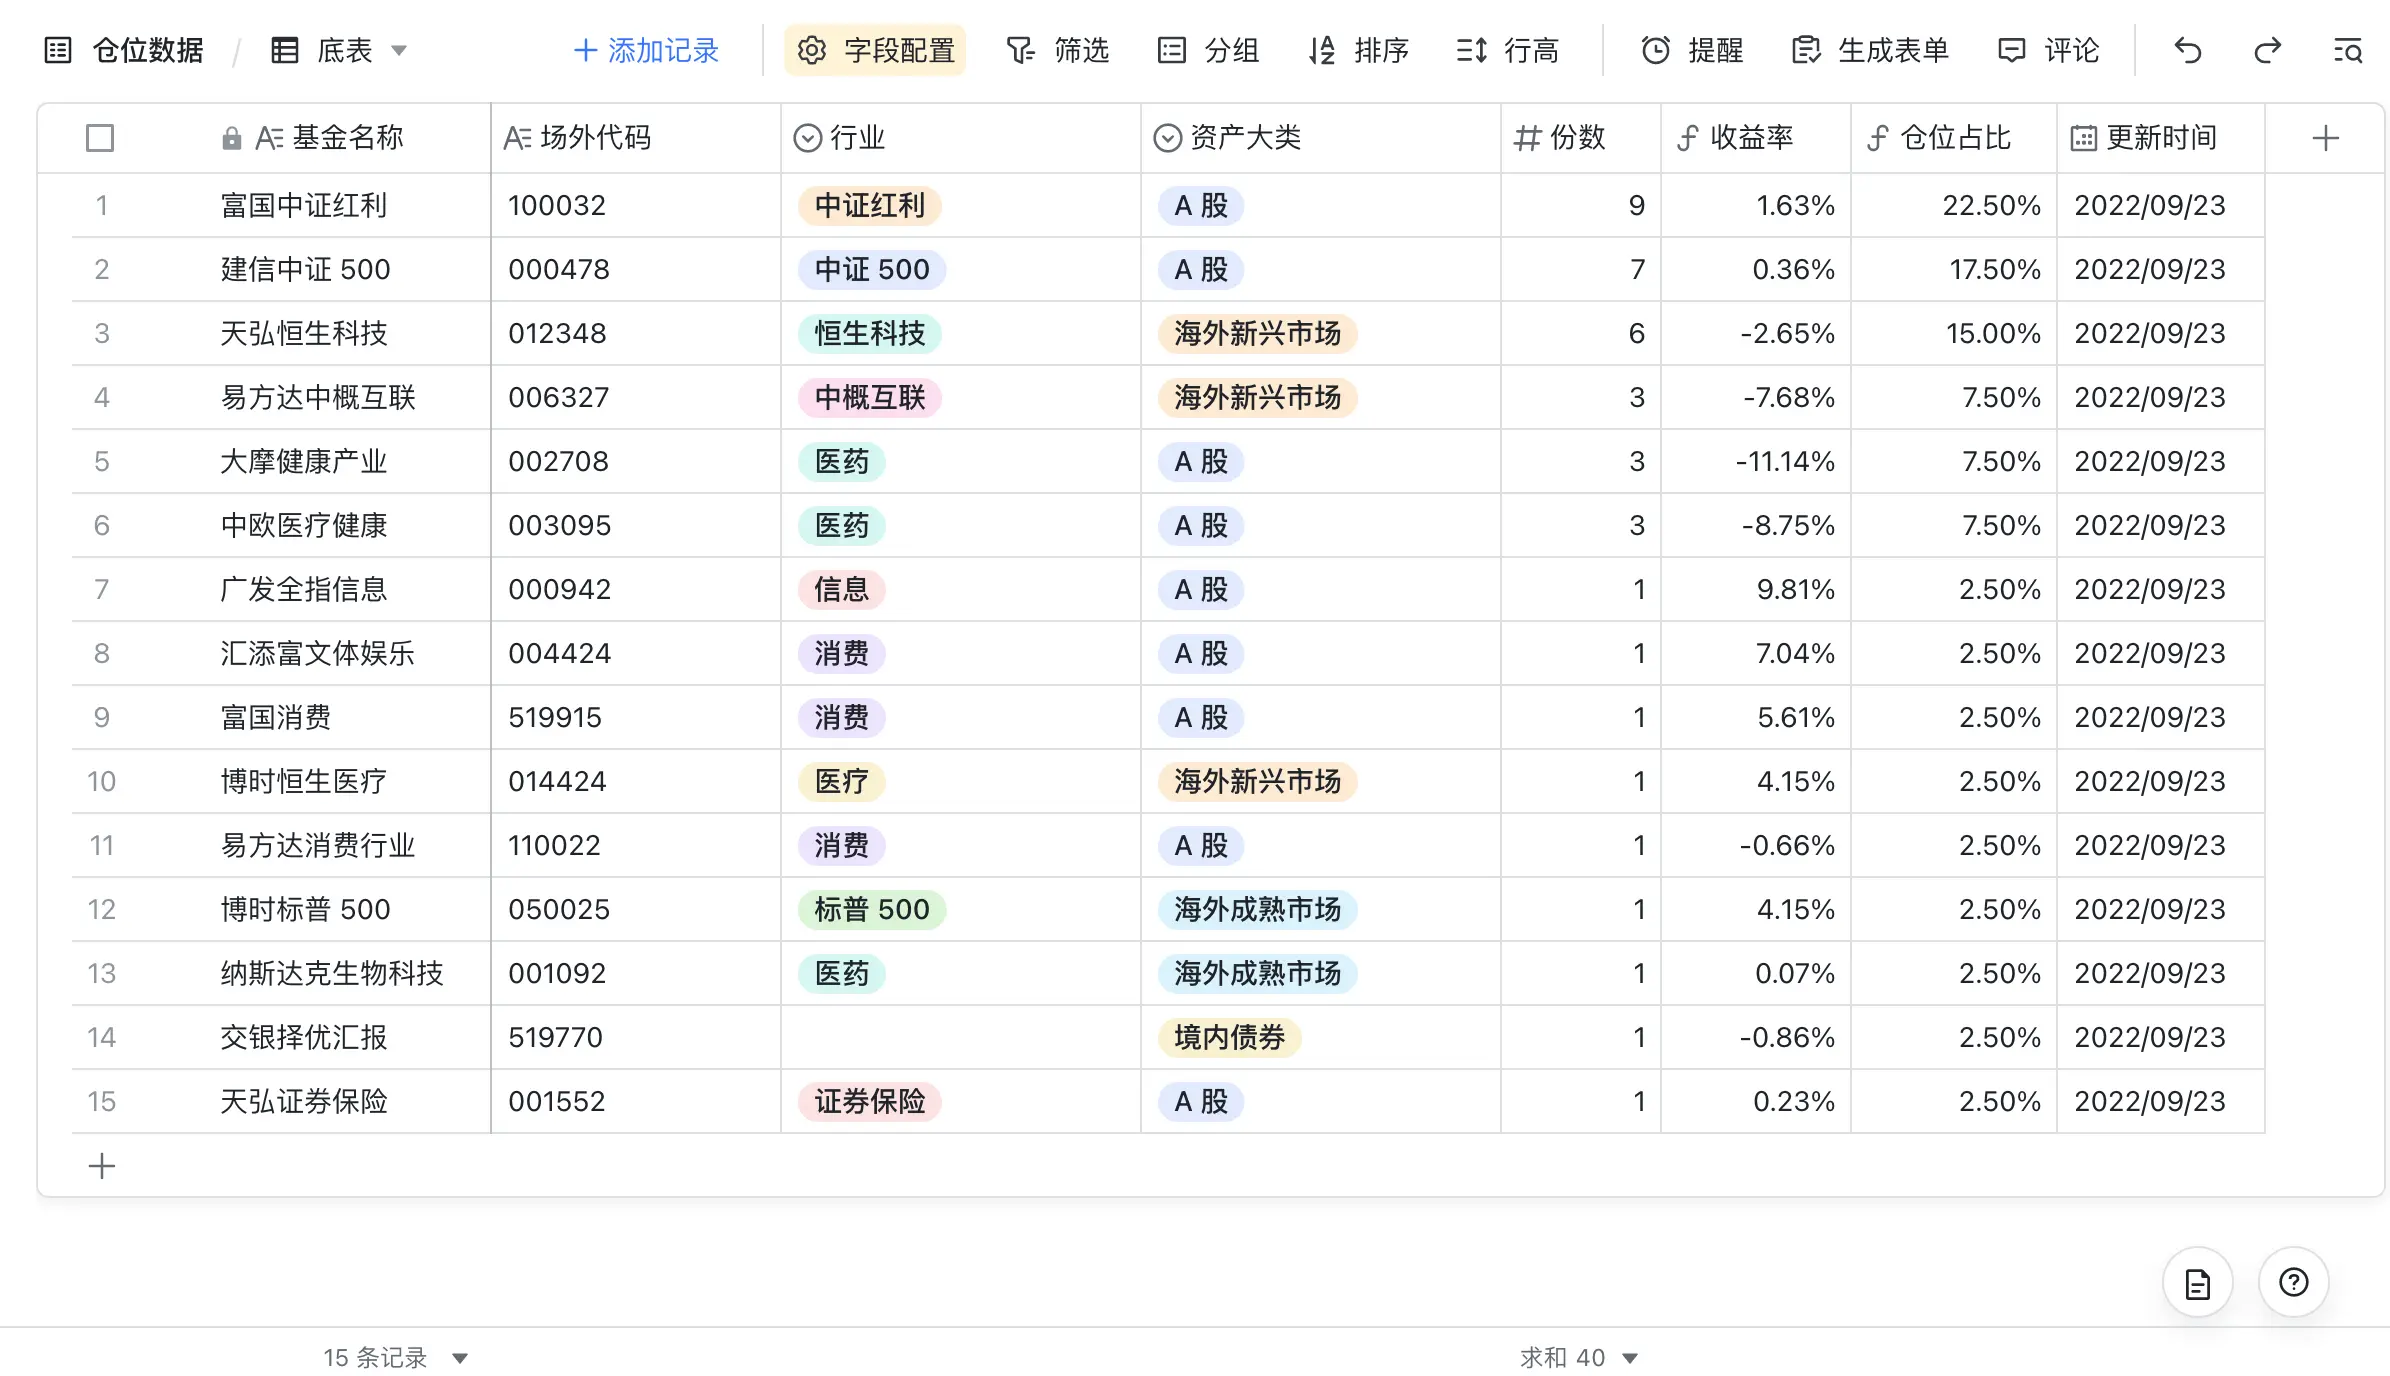
Task: Open the 生成表单 form generator
Action: coord(1871,50)
